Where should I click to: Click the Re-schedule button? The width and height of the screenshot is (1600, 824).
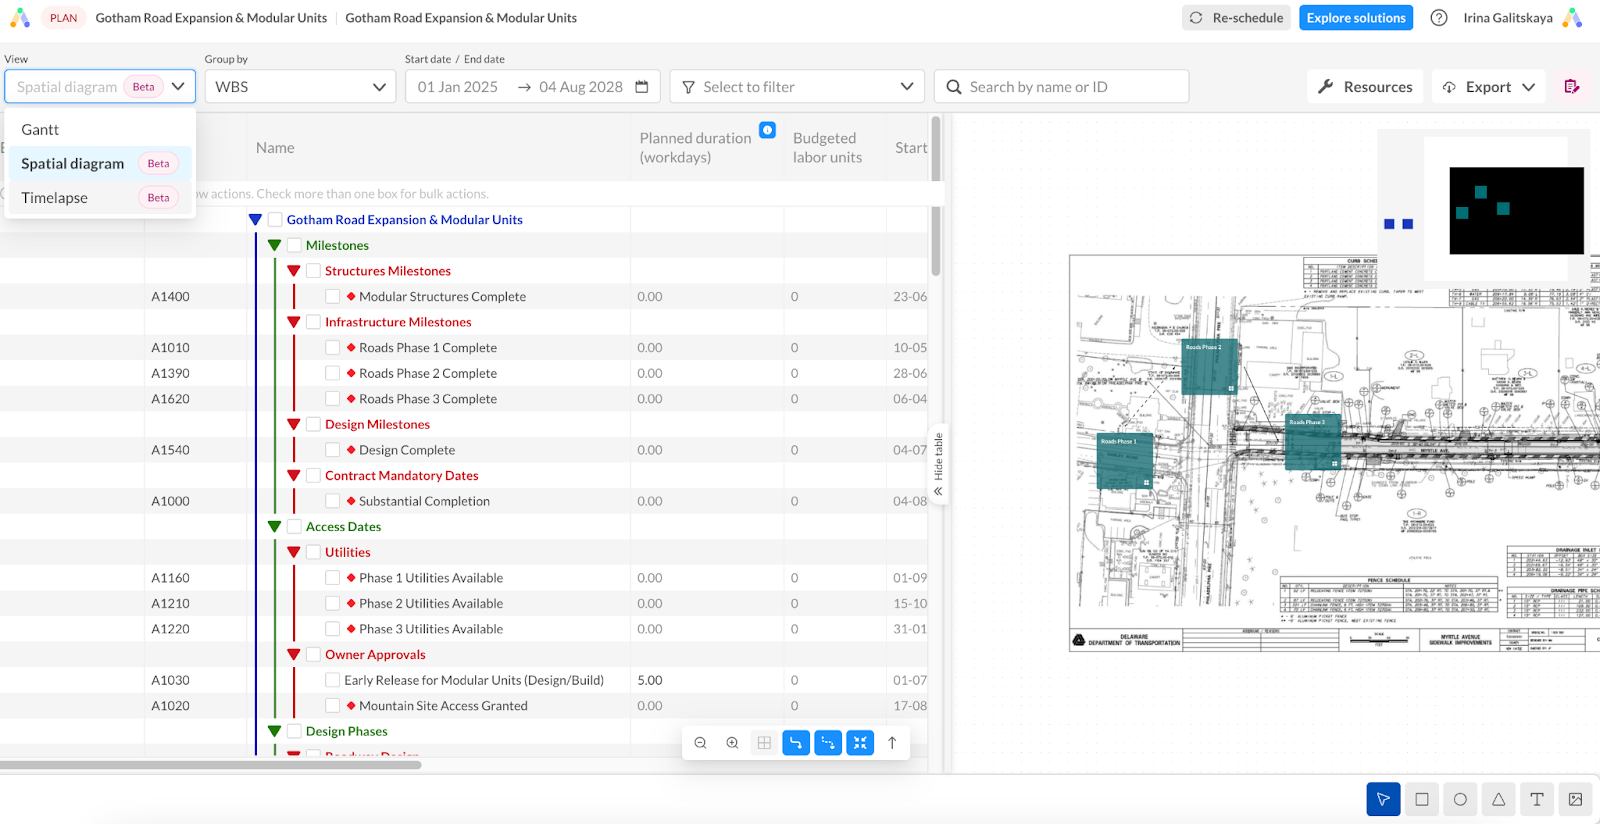point(1236,18)
